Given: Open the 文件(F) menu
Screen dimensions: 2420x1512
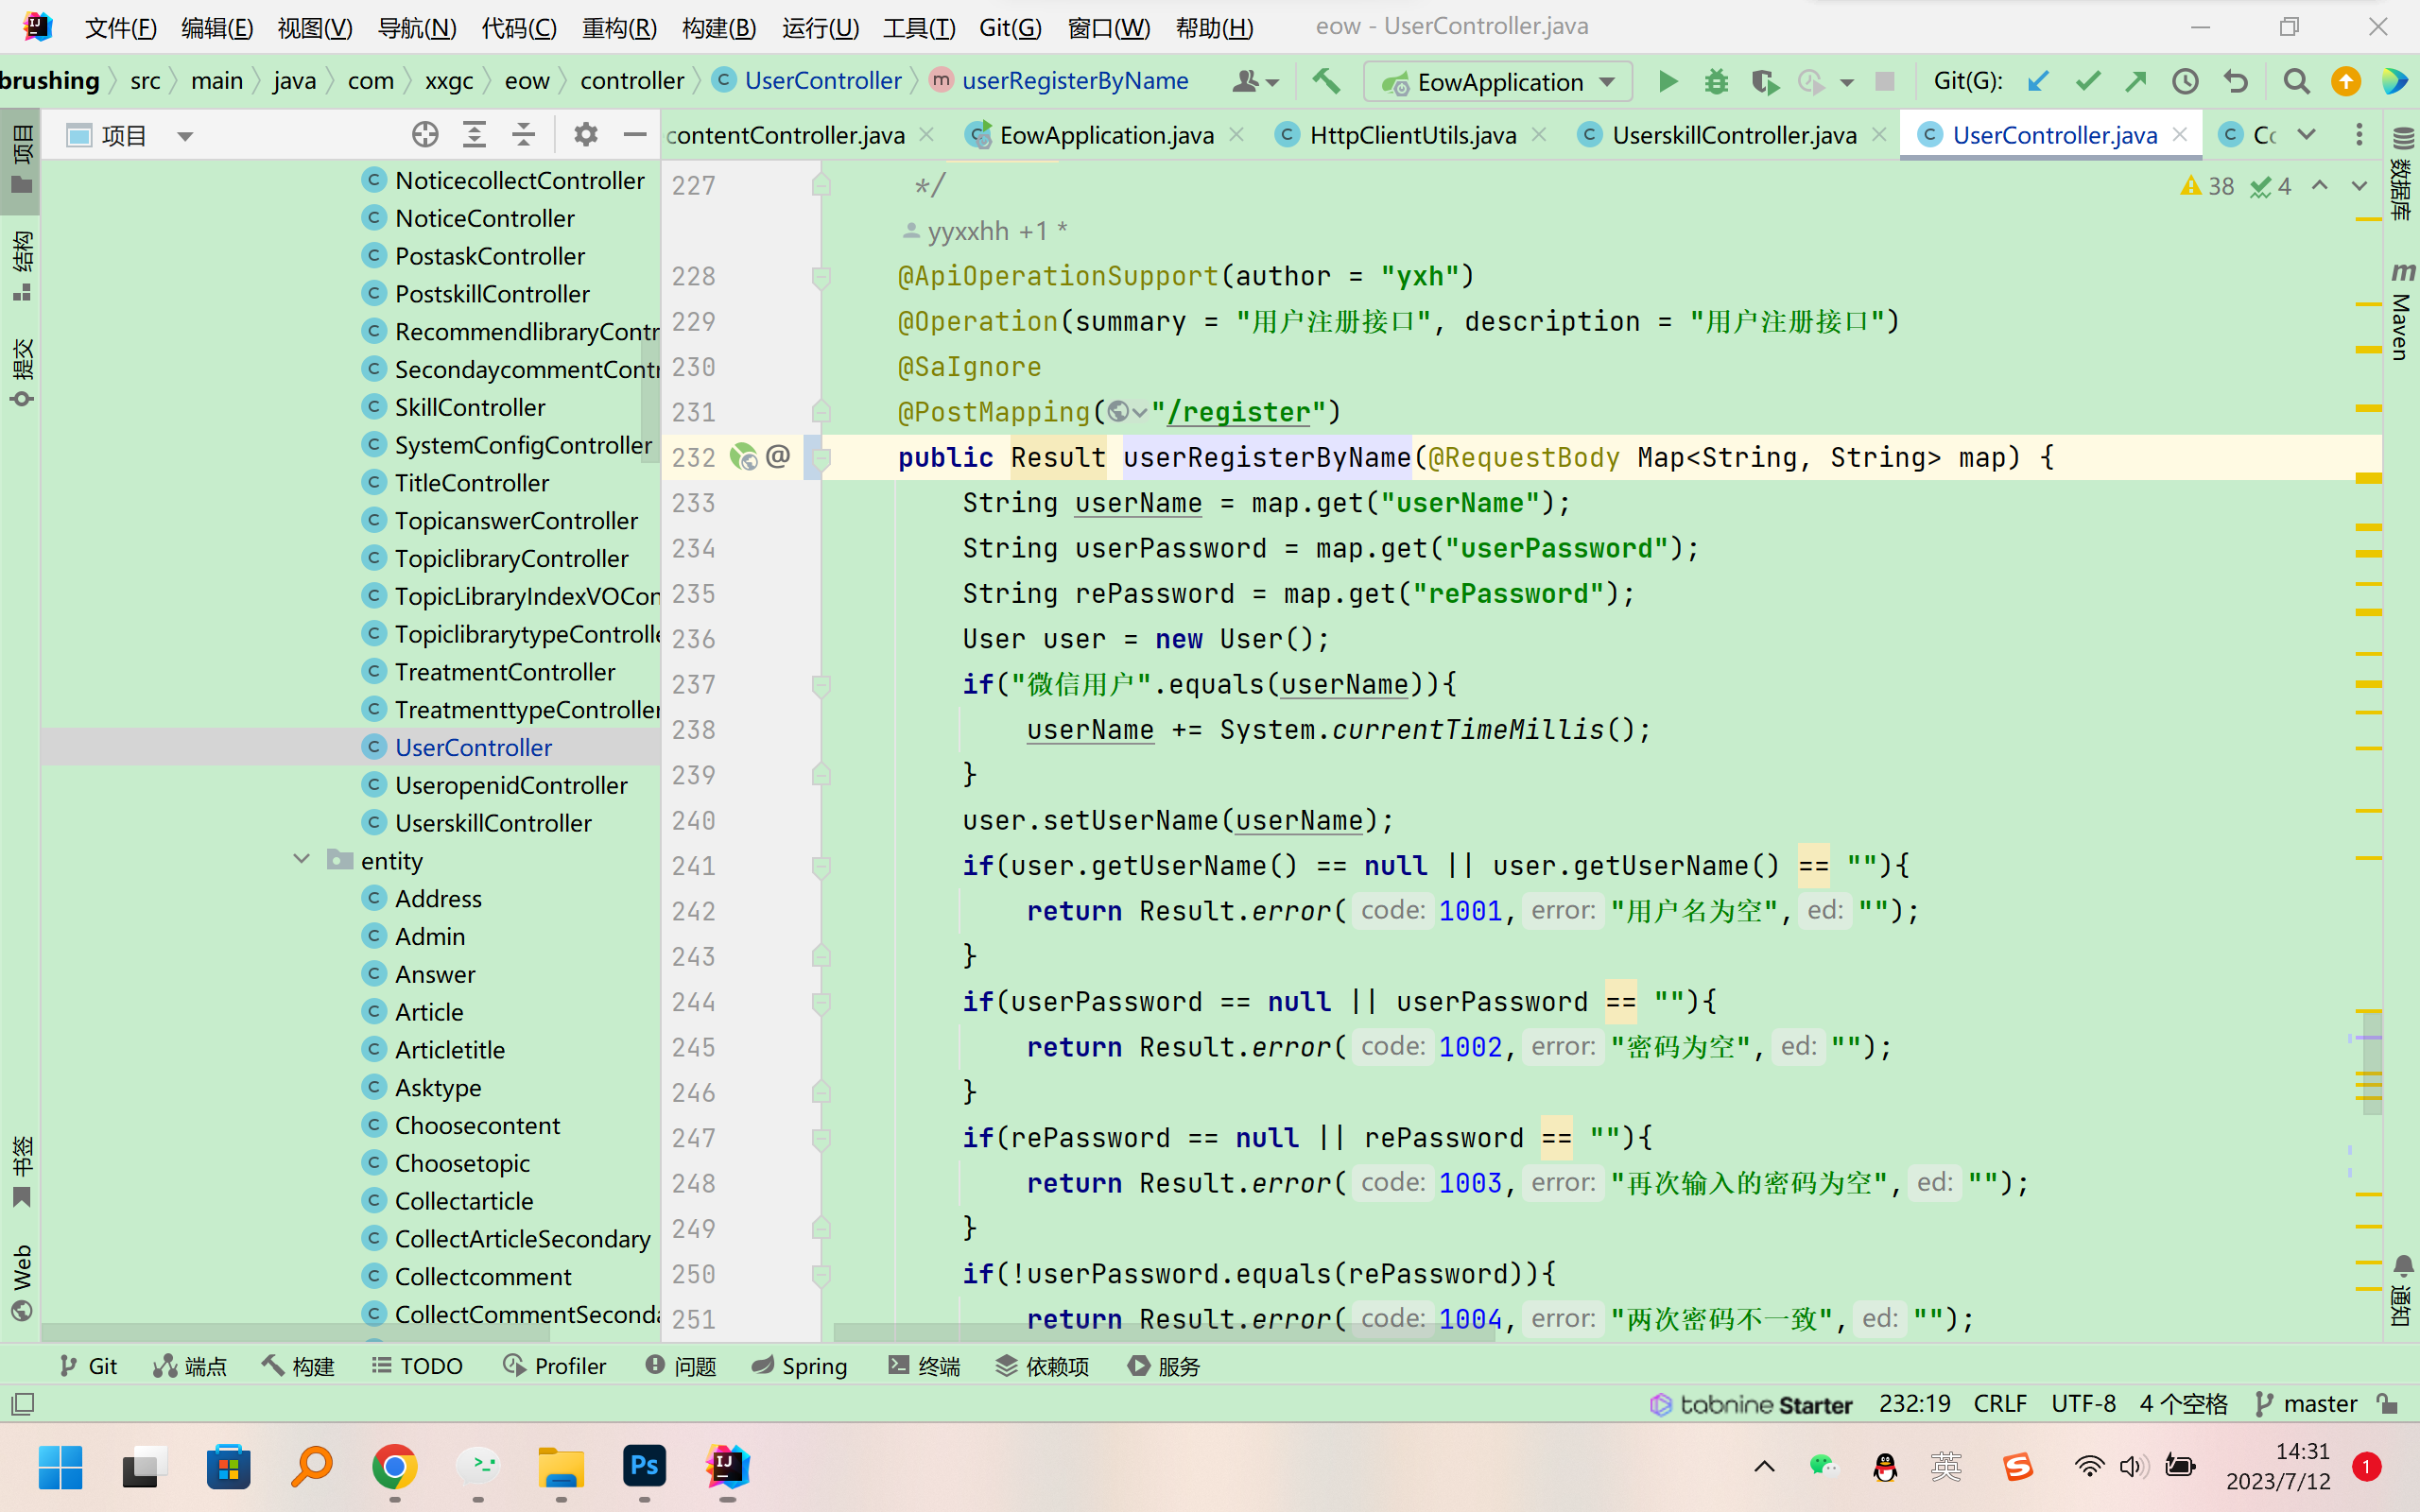Looking at the screenshot, I should 120,27.
